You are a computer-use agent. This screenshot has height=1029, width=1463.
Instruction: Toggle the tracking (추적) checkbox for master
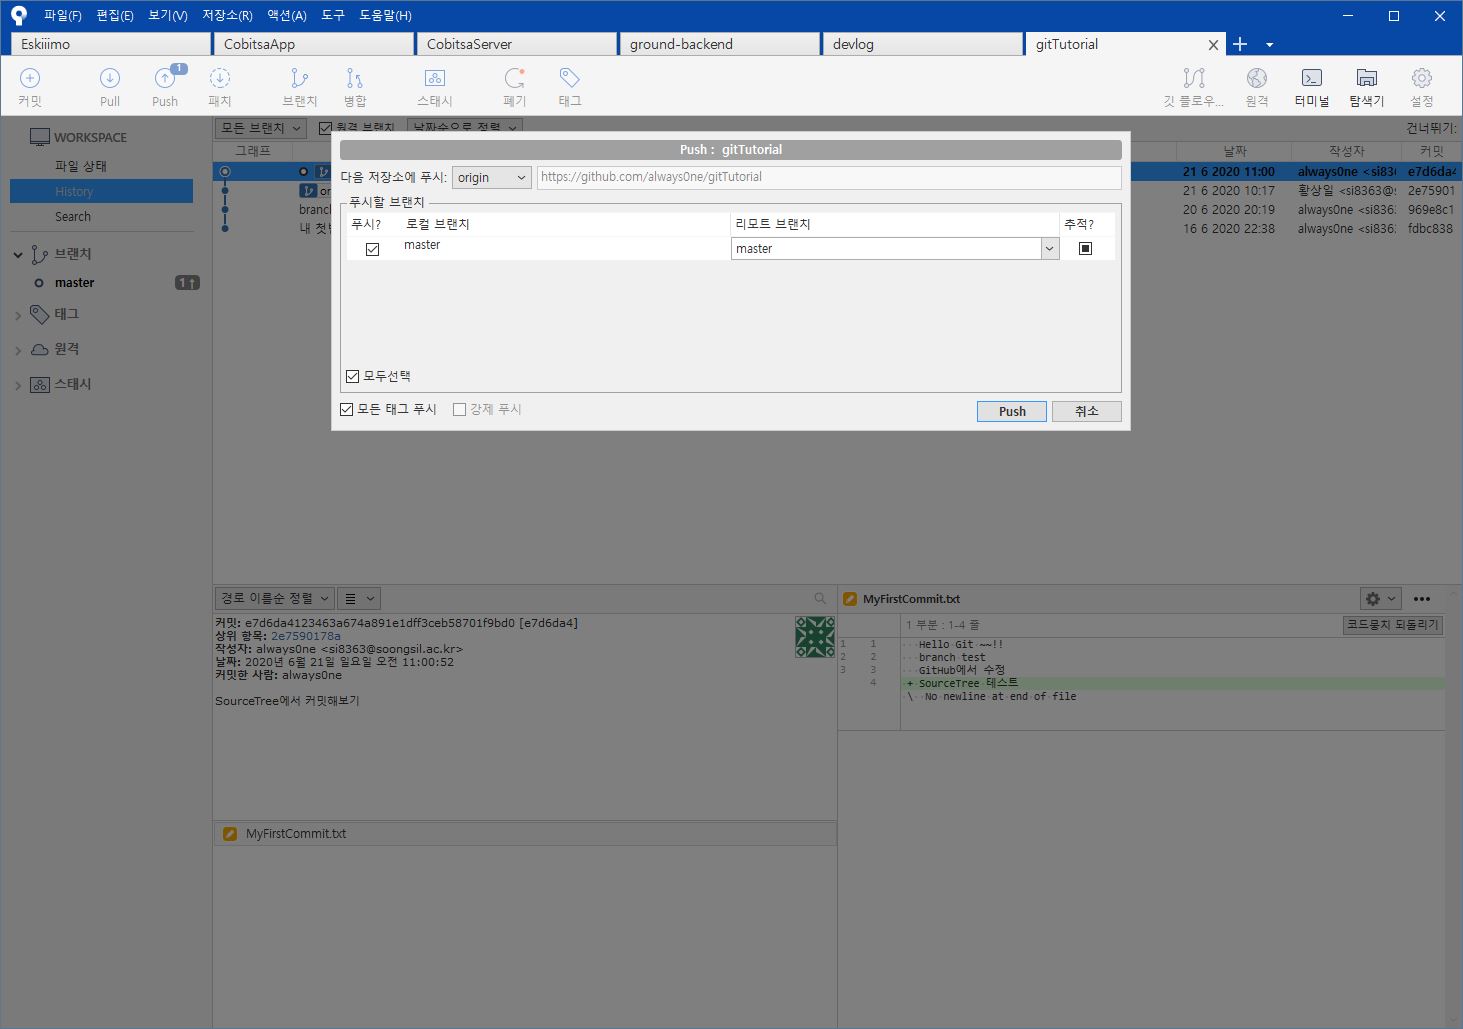coord(1085,248)
